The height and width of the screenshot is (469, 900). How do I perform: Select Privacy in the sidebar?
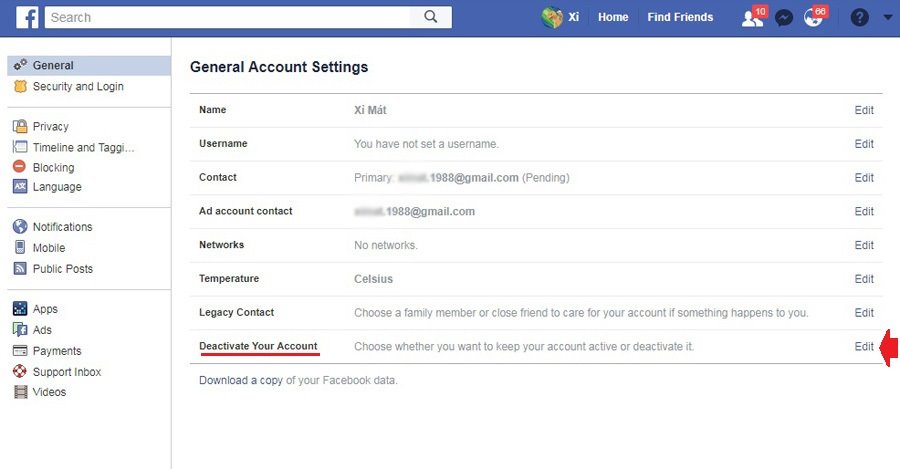tap(51, 126)
